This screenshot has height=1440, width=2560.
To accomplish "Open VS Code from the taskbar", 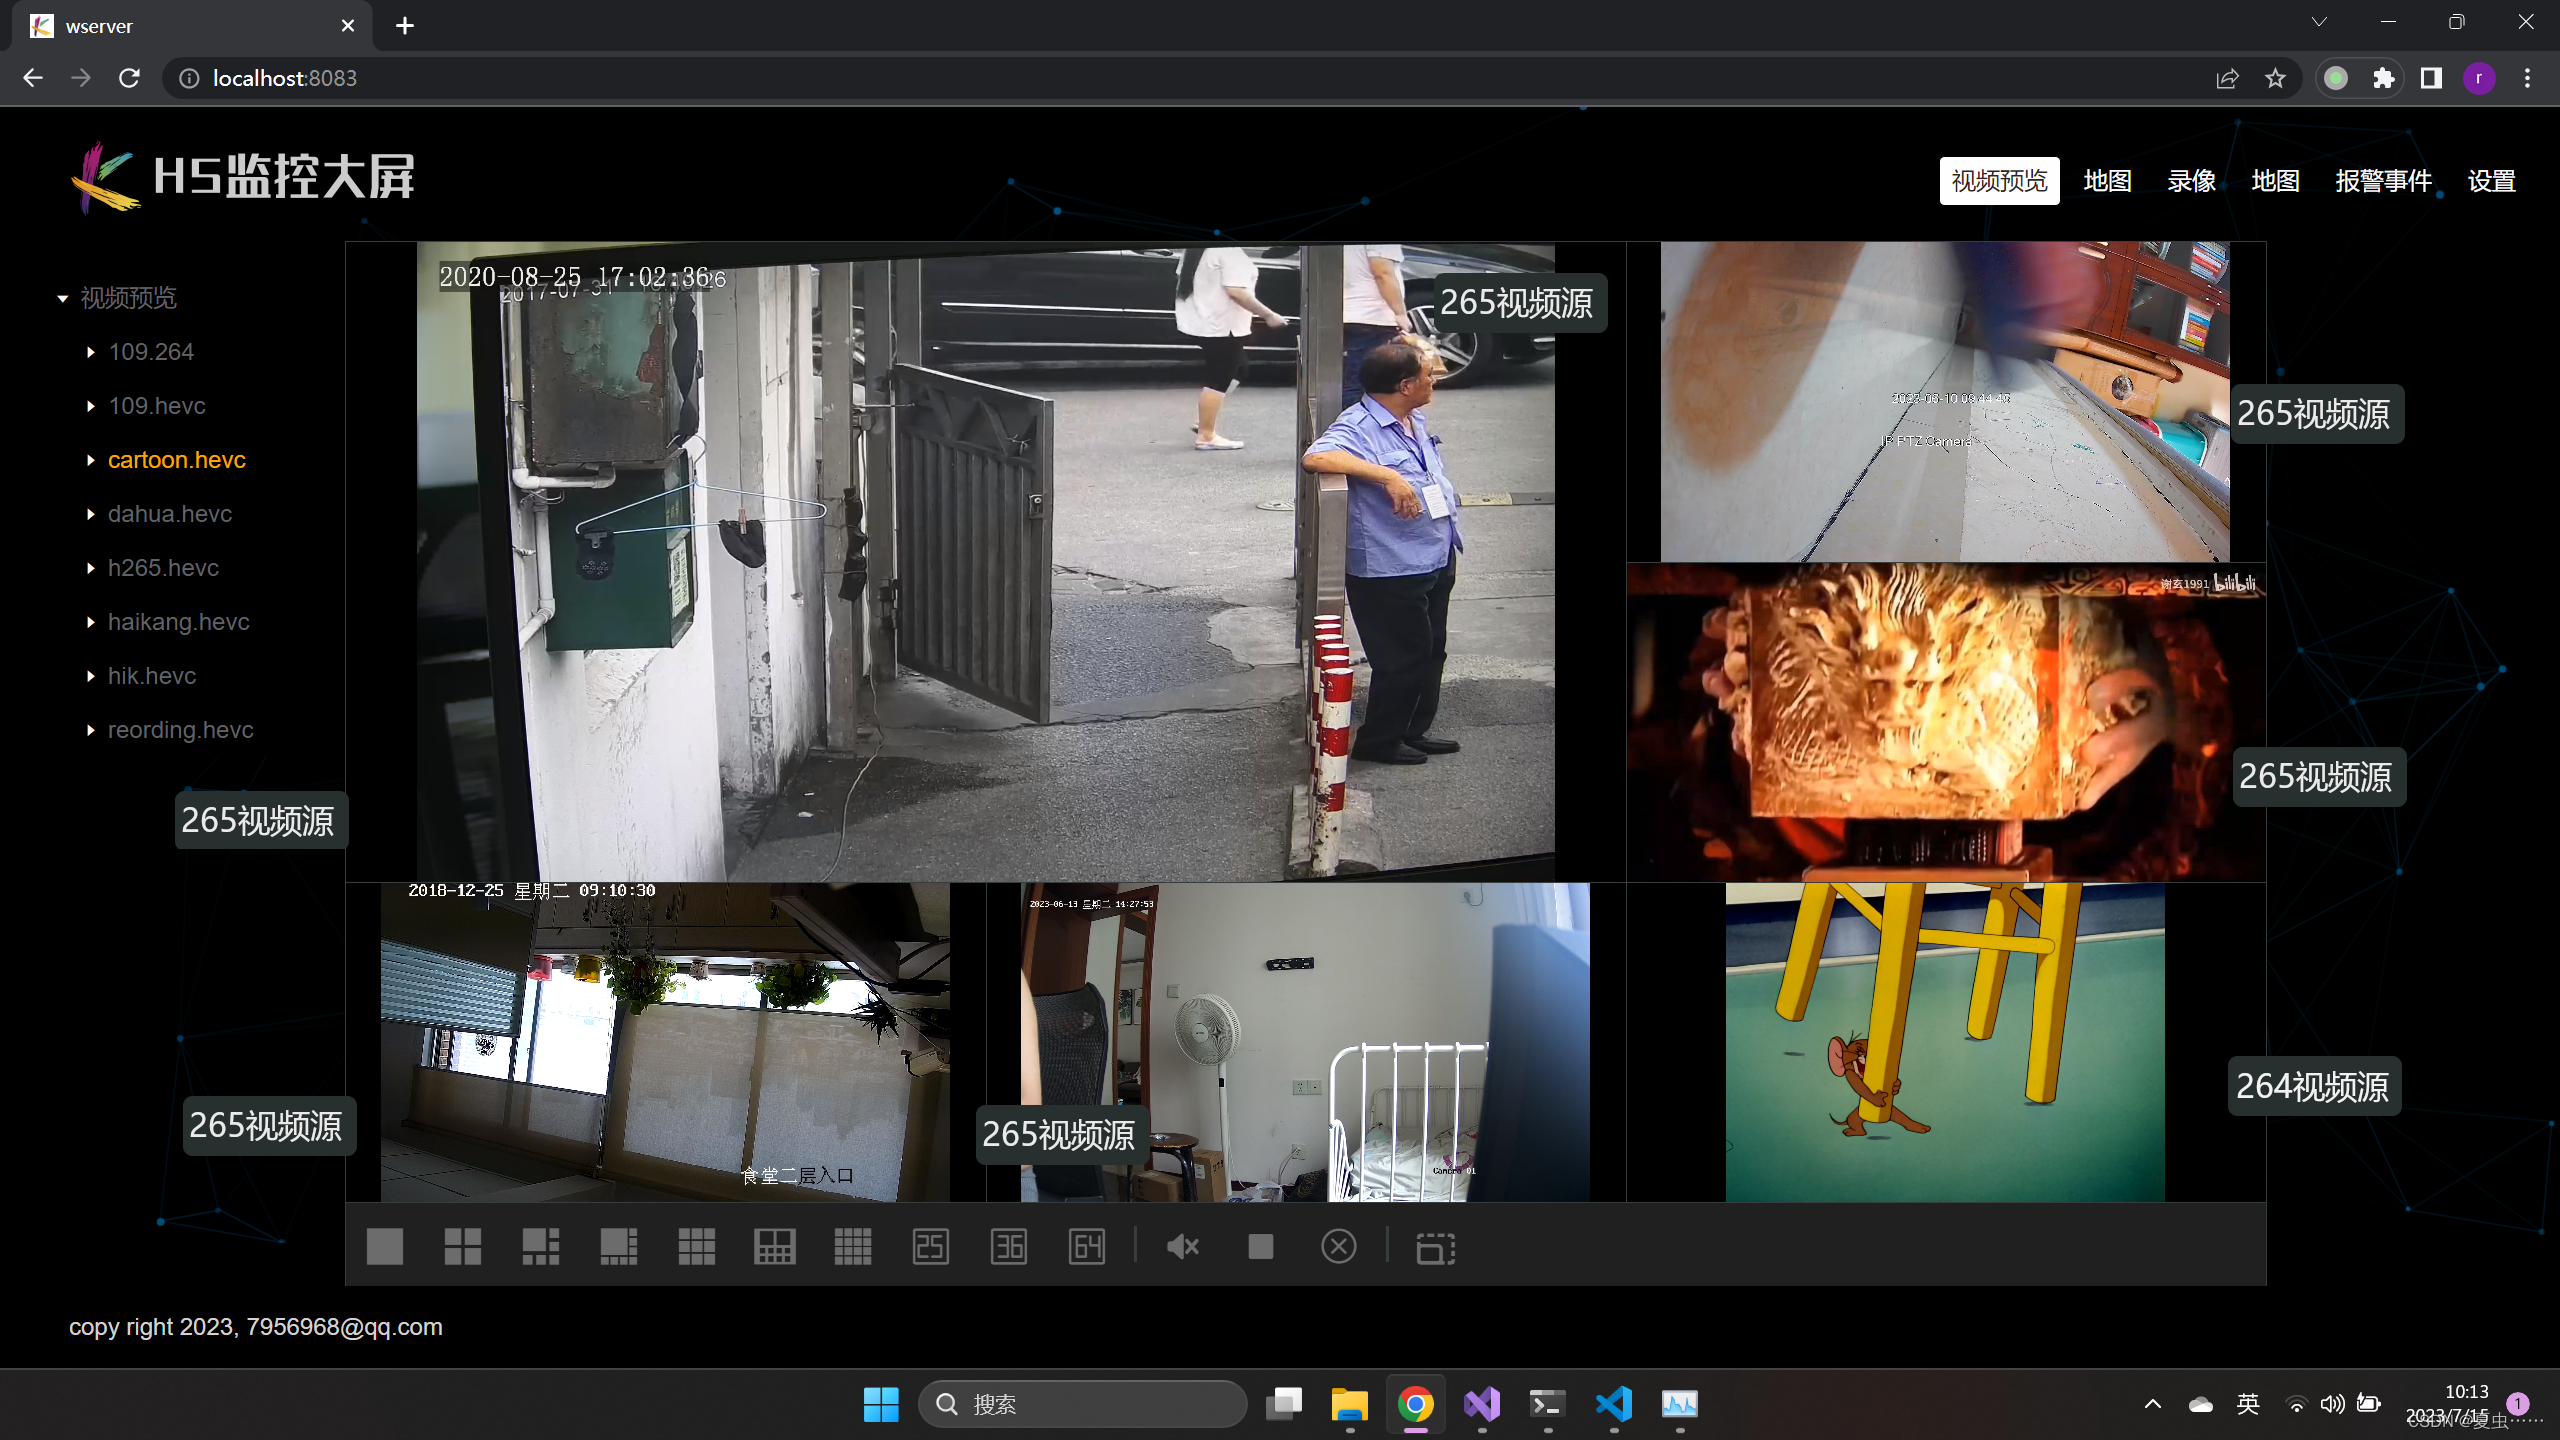I will tap(1614, 1404).
